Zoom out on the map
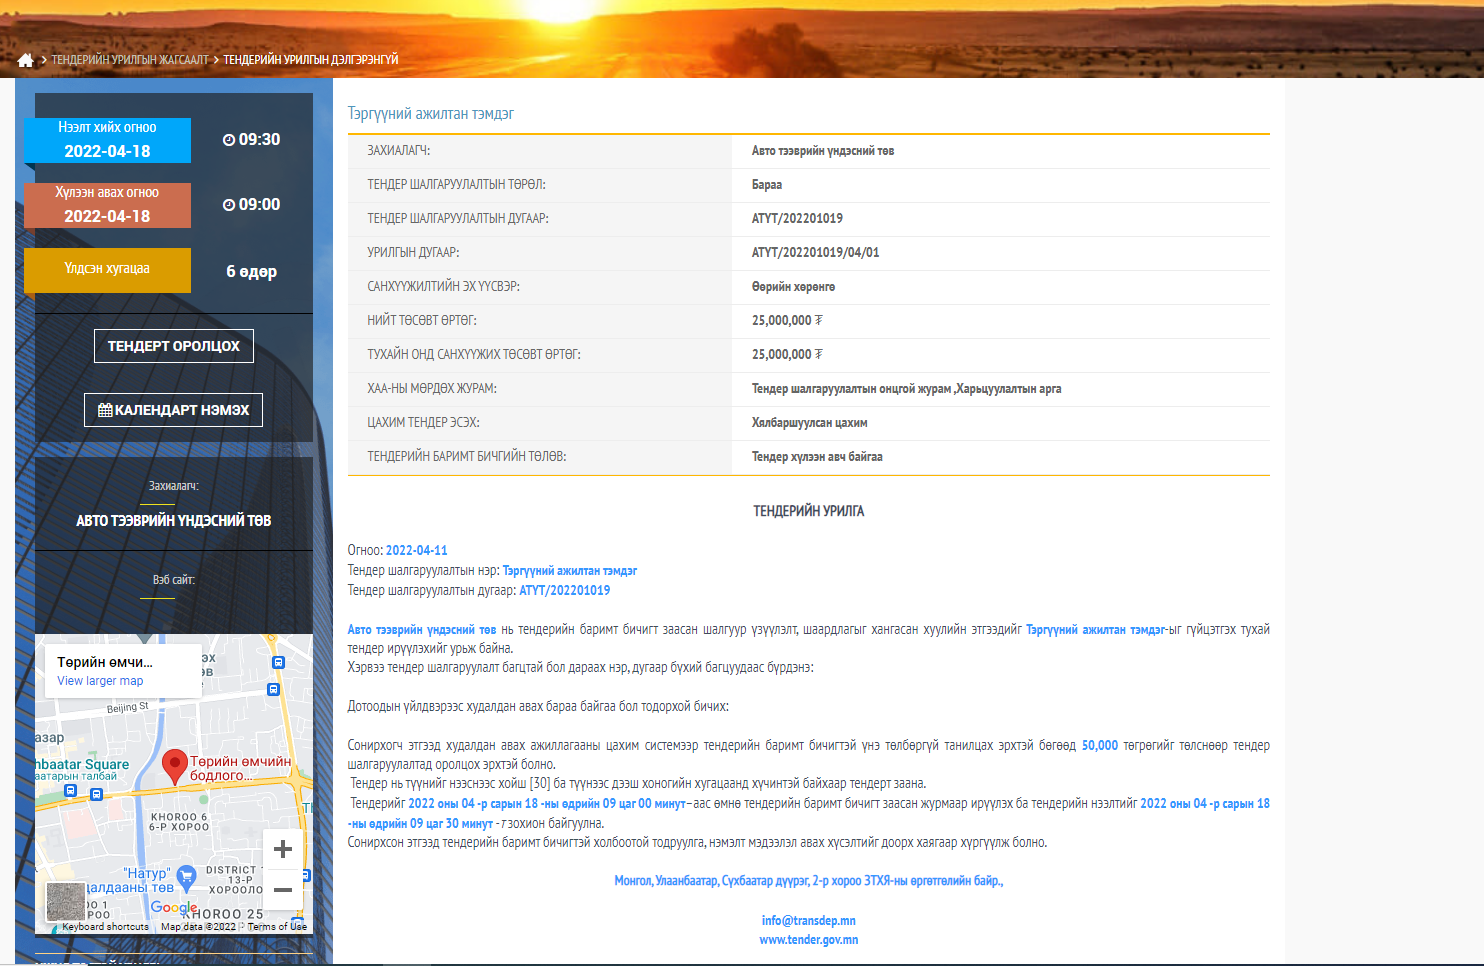Viewport: 1484px width, 966px height. coord(283,890)
